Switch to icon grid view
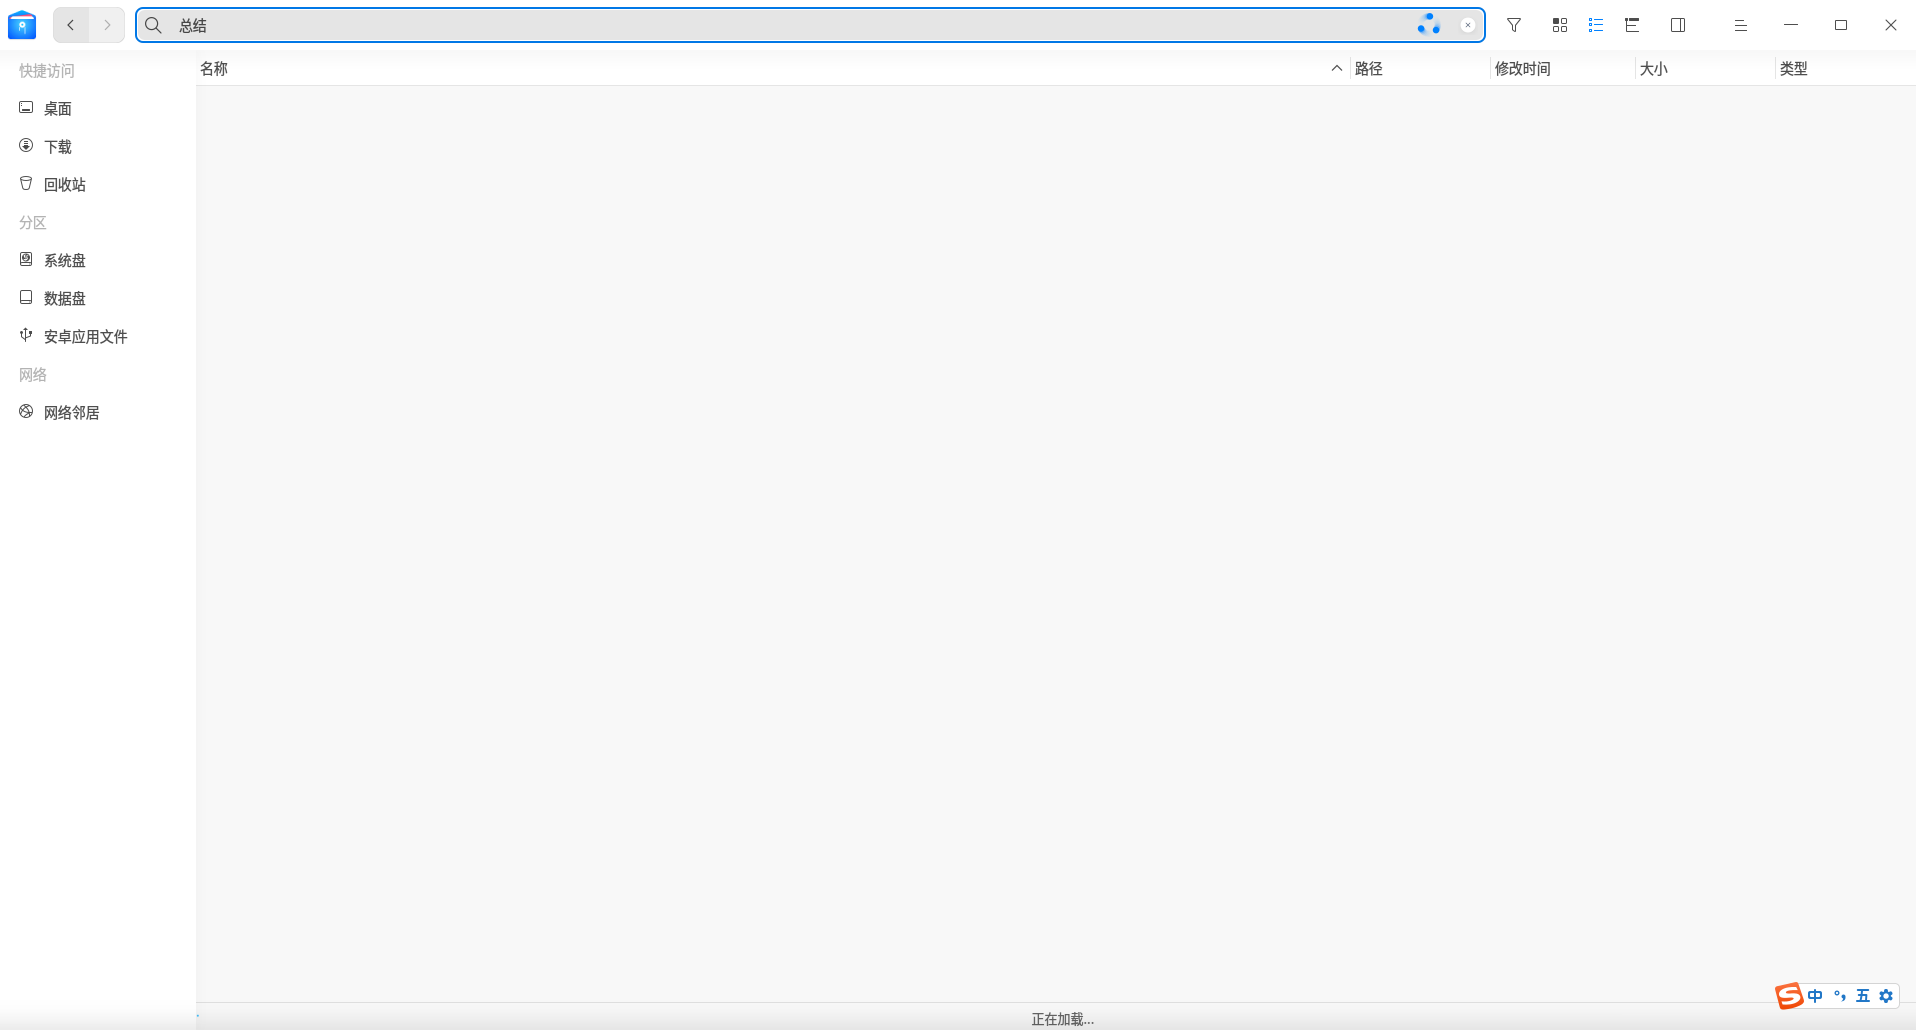Screen dimensions: 1916x1030 pos(1560,25)
